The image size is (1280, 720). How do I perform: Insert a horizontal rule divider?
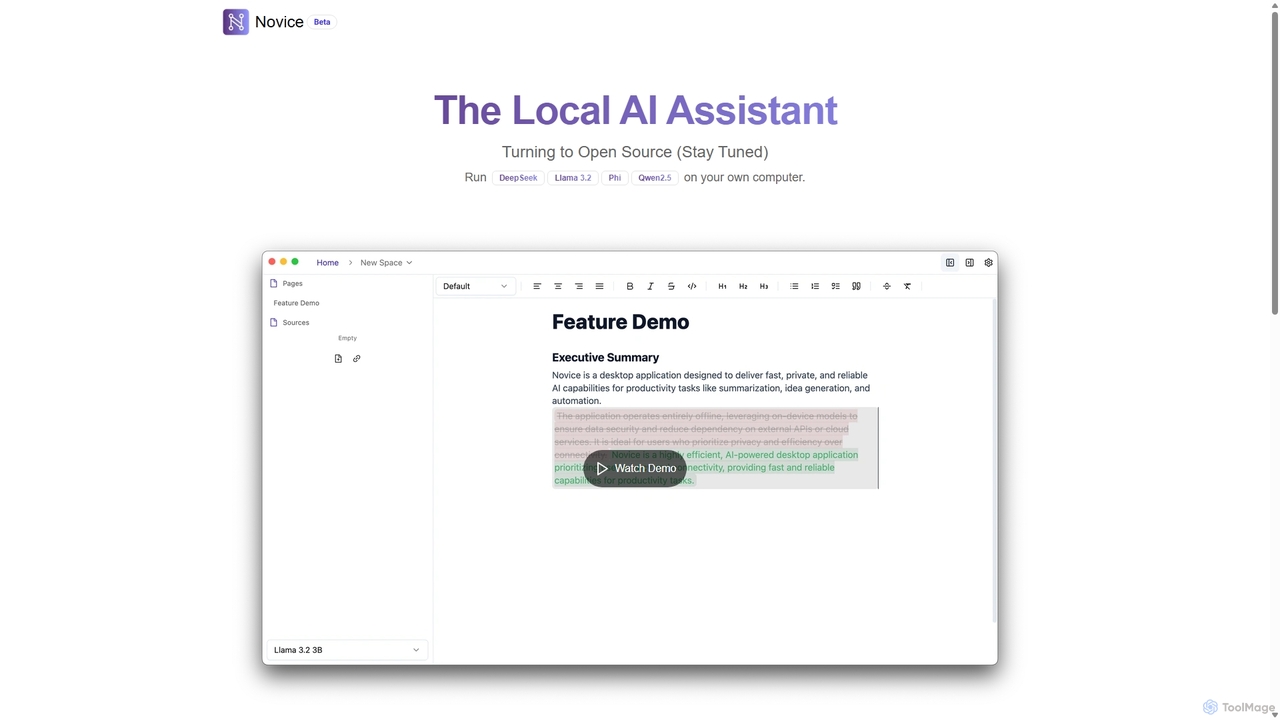click(886, 286)
